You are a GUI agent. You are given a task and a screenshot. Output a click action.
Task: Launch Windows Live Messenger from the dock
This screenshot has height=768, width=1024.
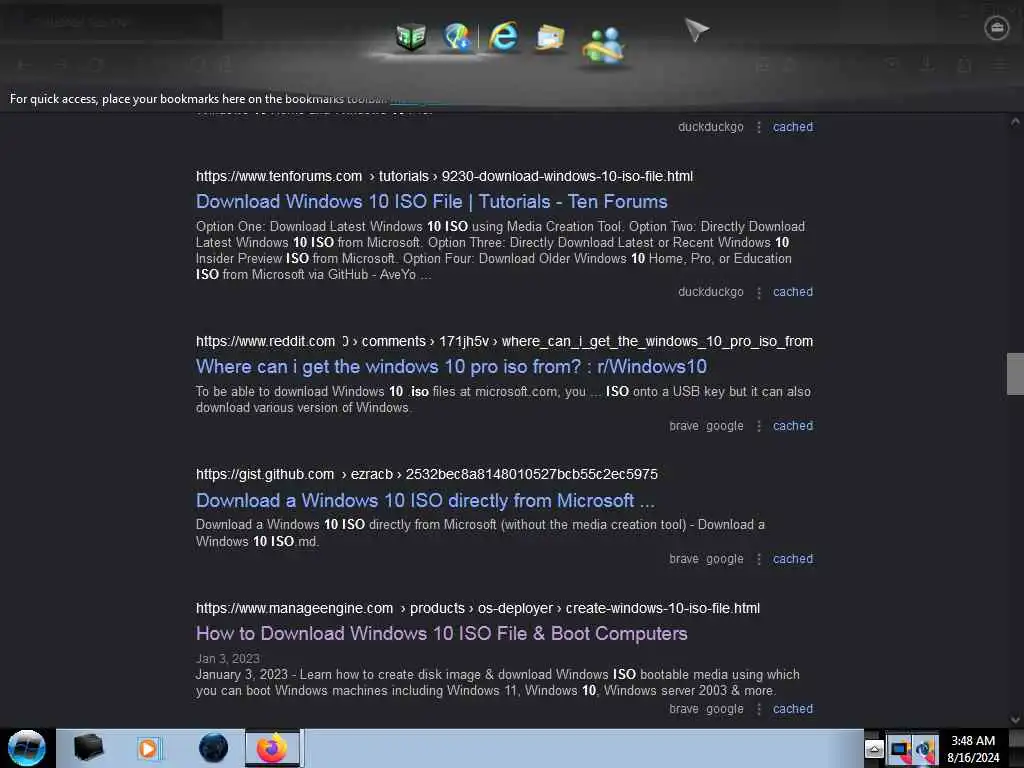click(x=603, y=46)
